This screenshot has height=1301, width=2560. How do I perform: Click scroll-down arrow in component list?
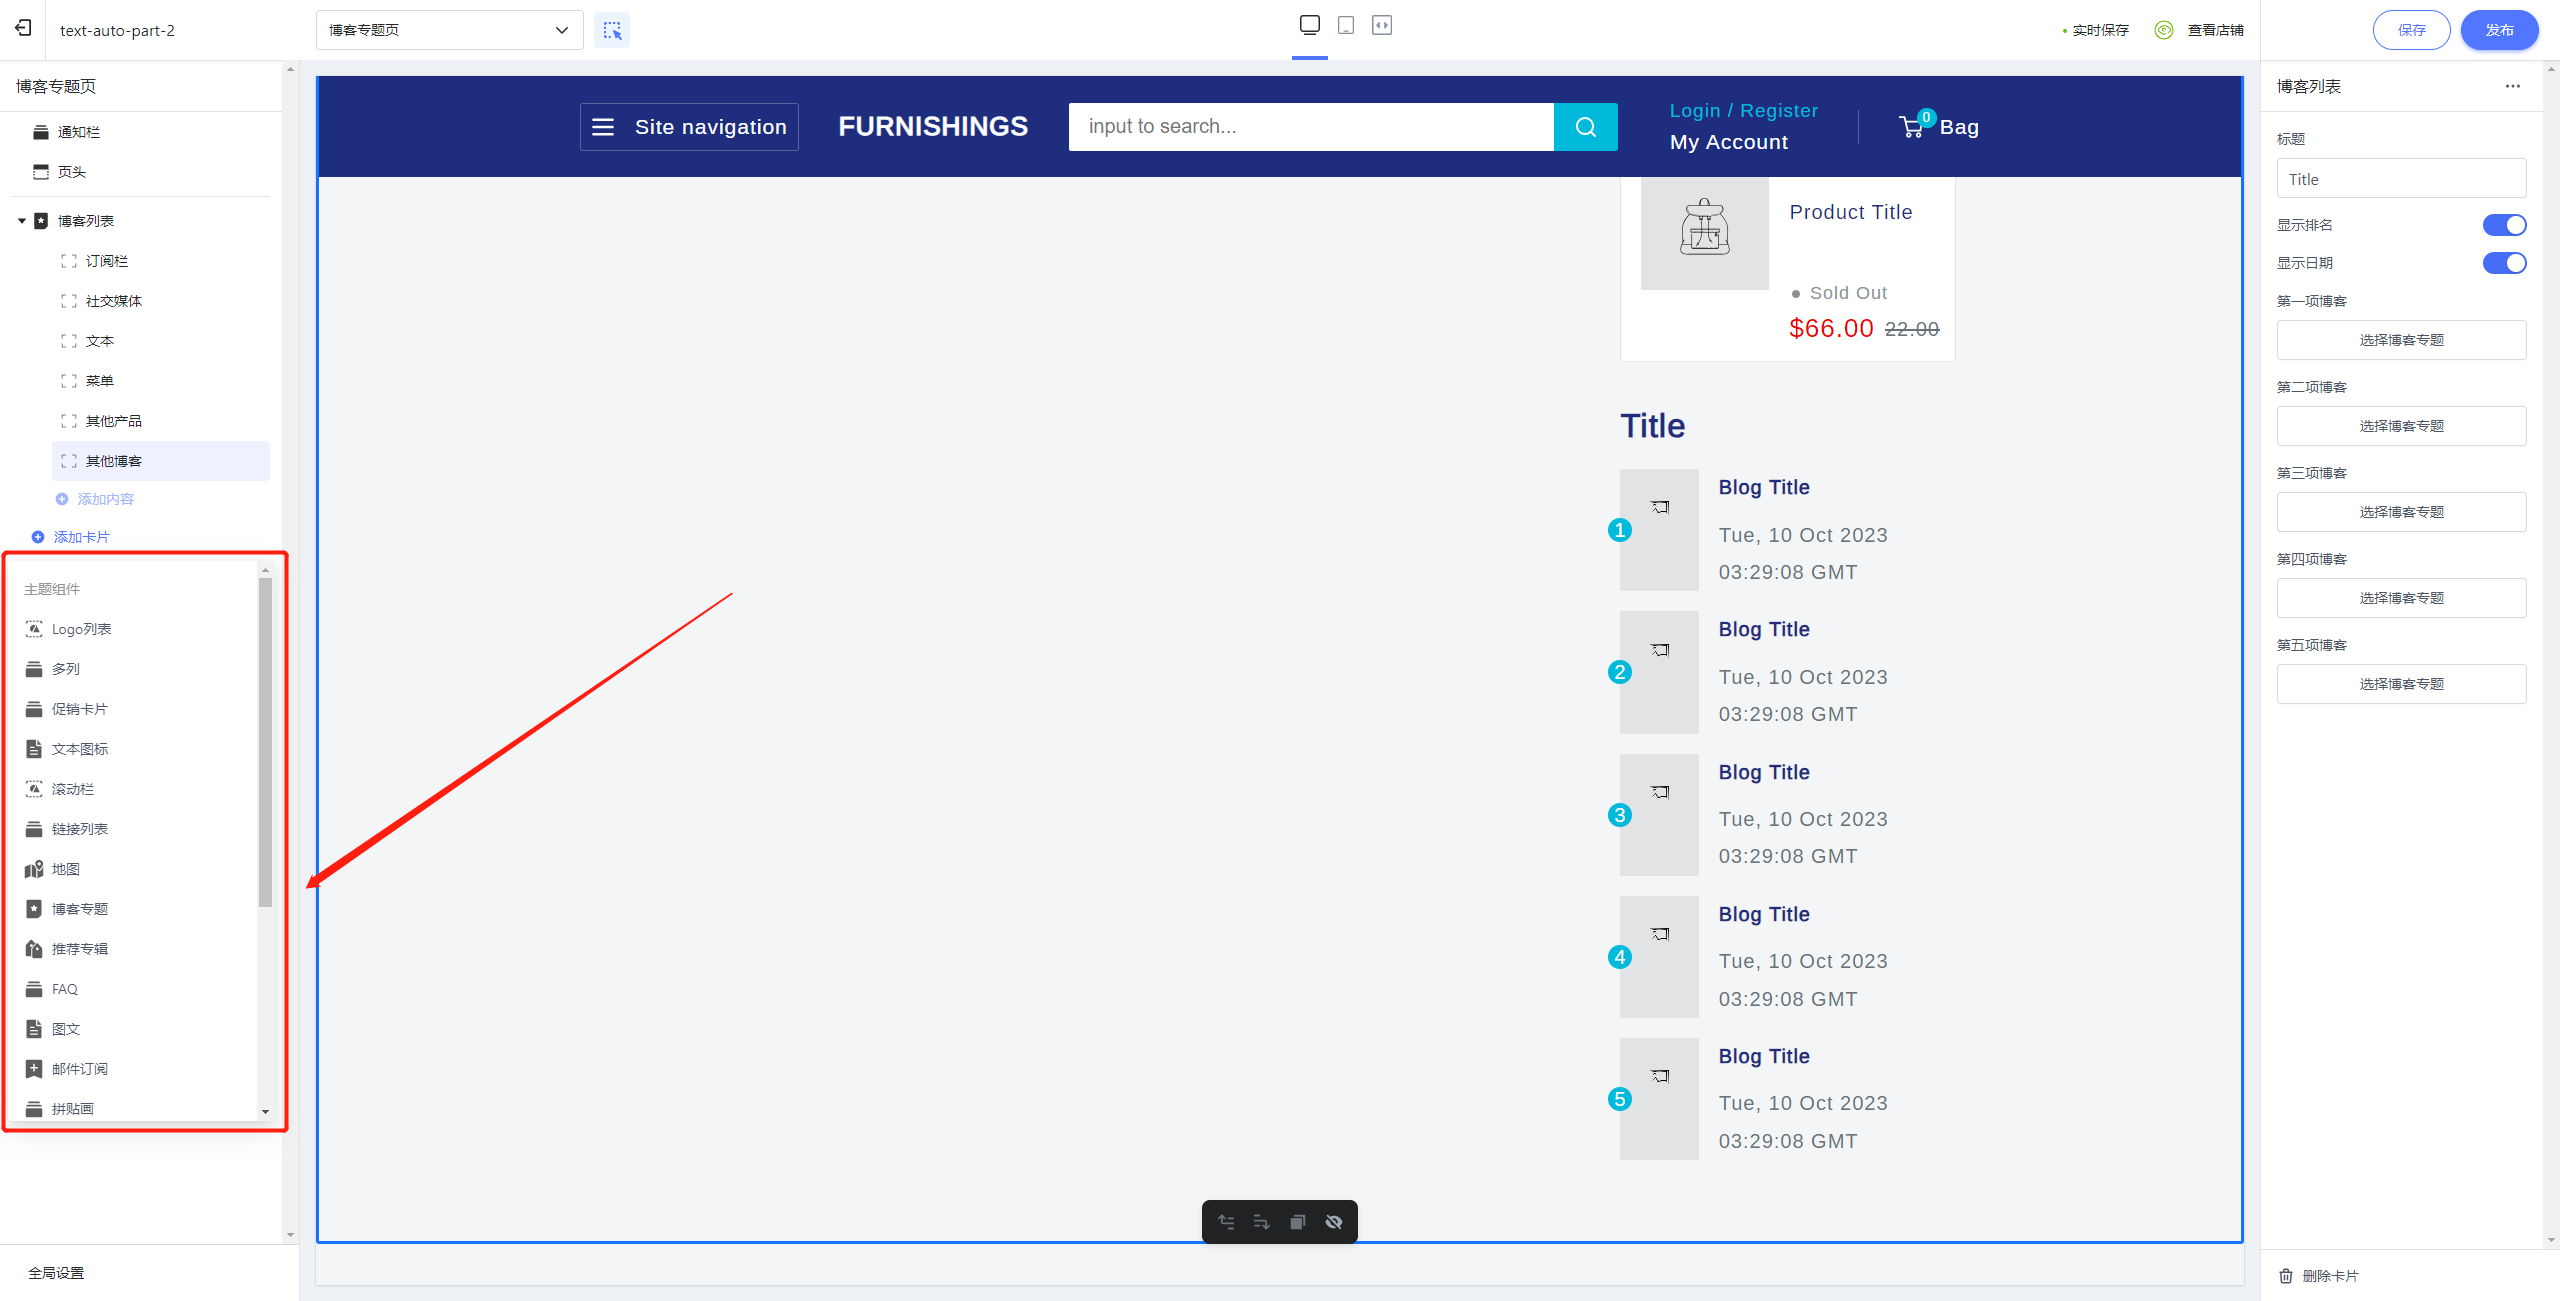[x=265, y=1111]
